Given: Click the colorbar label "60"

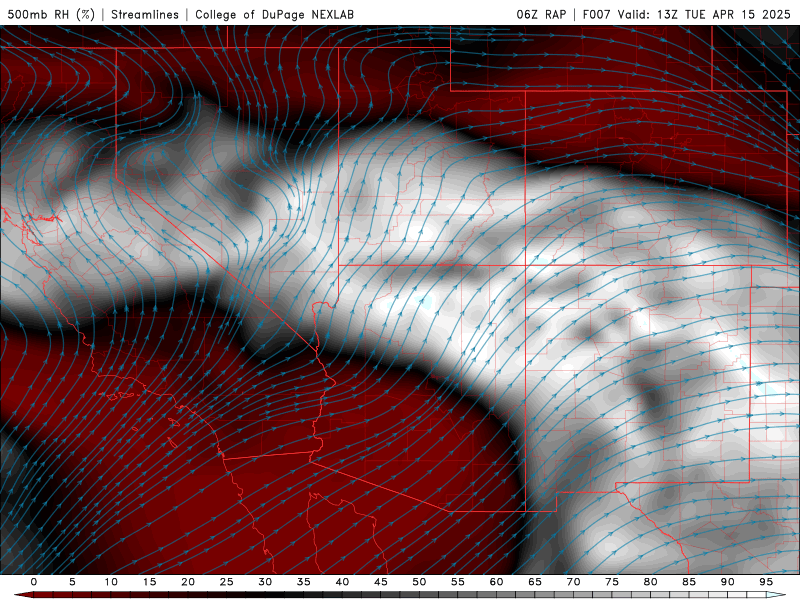Looking at the screenshot, I should (496, 582).
